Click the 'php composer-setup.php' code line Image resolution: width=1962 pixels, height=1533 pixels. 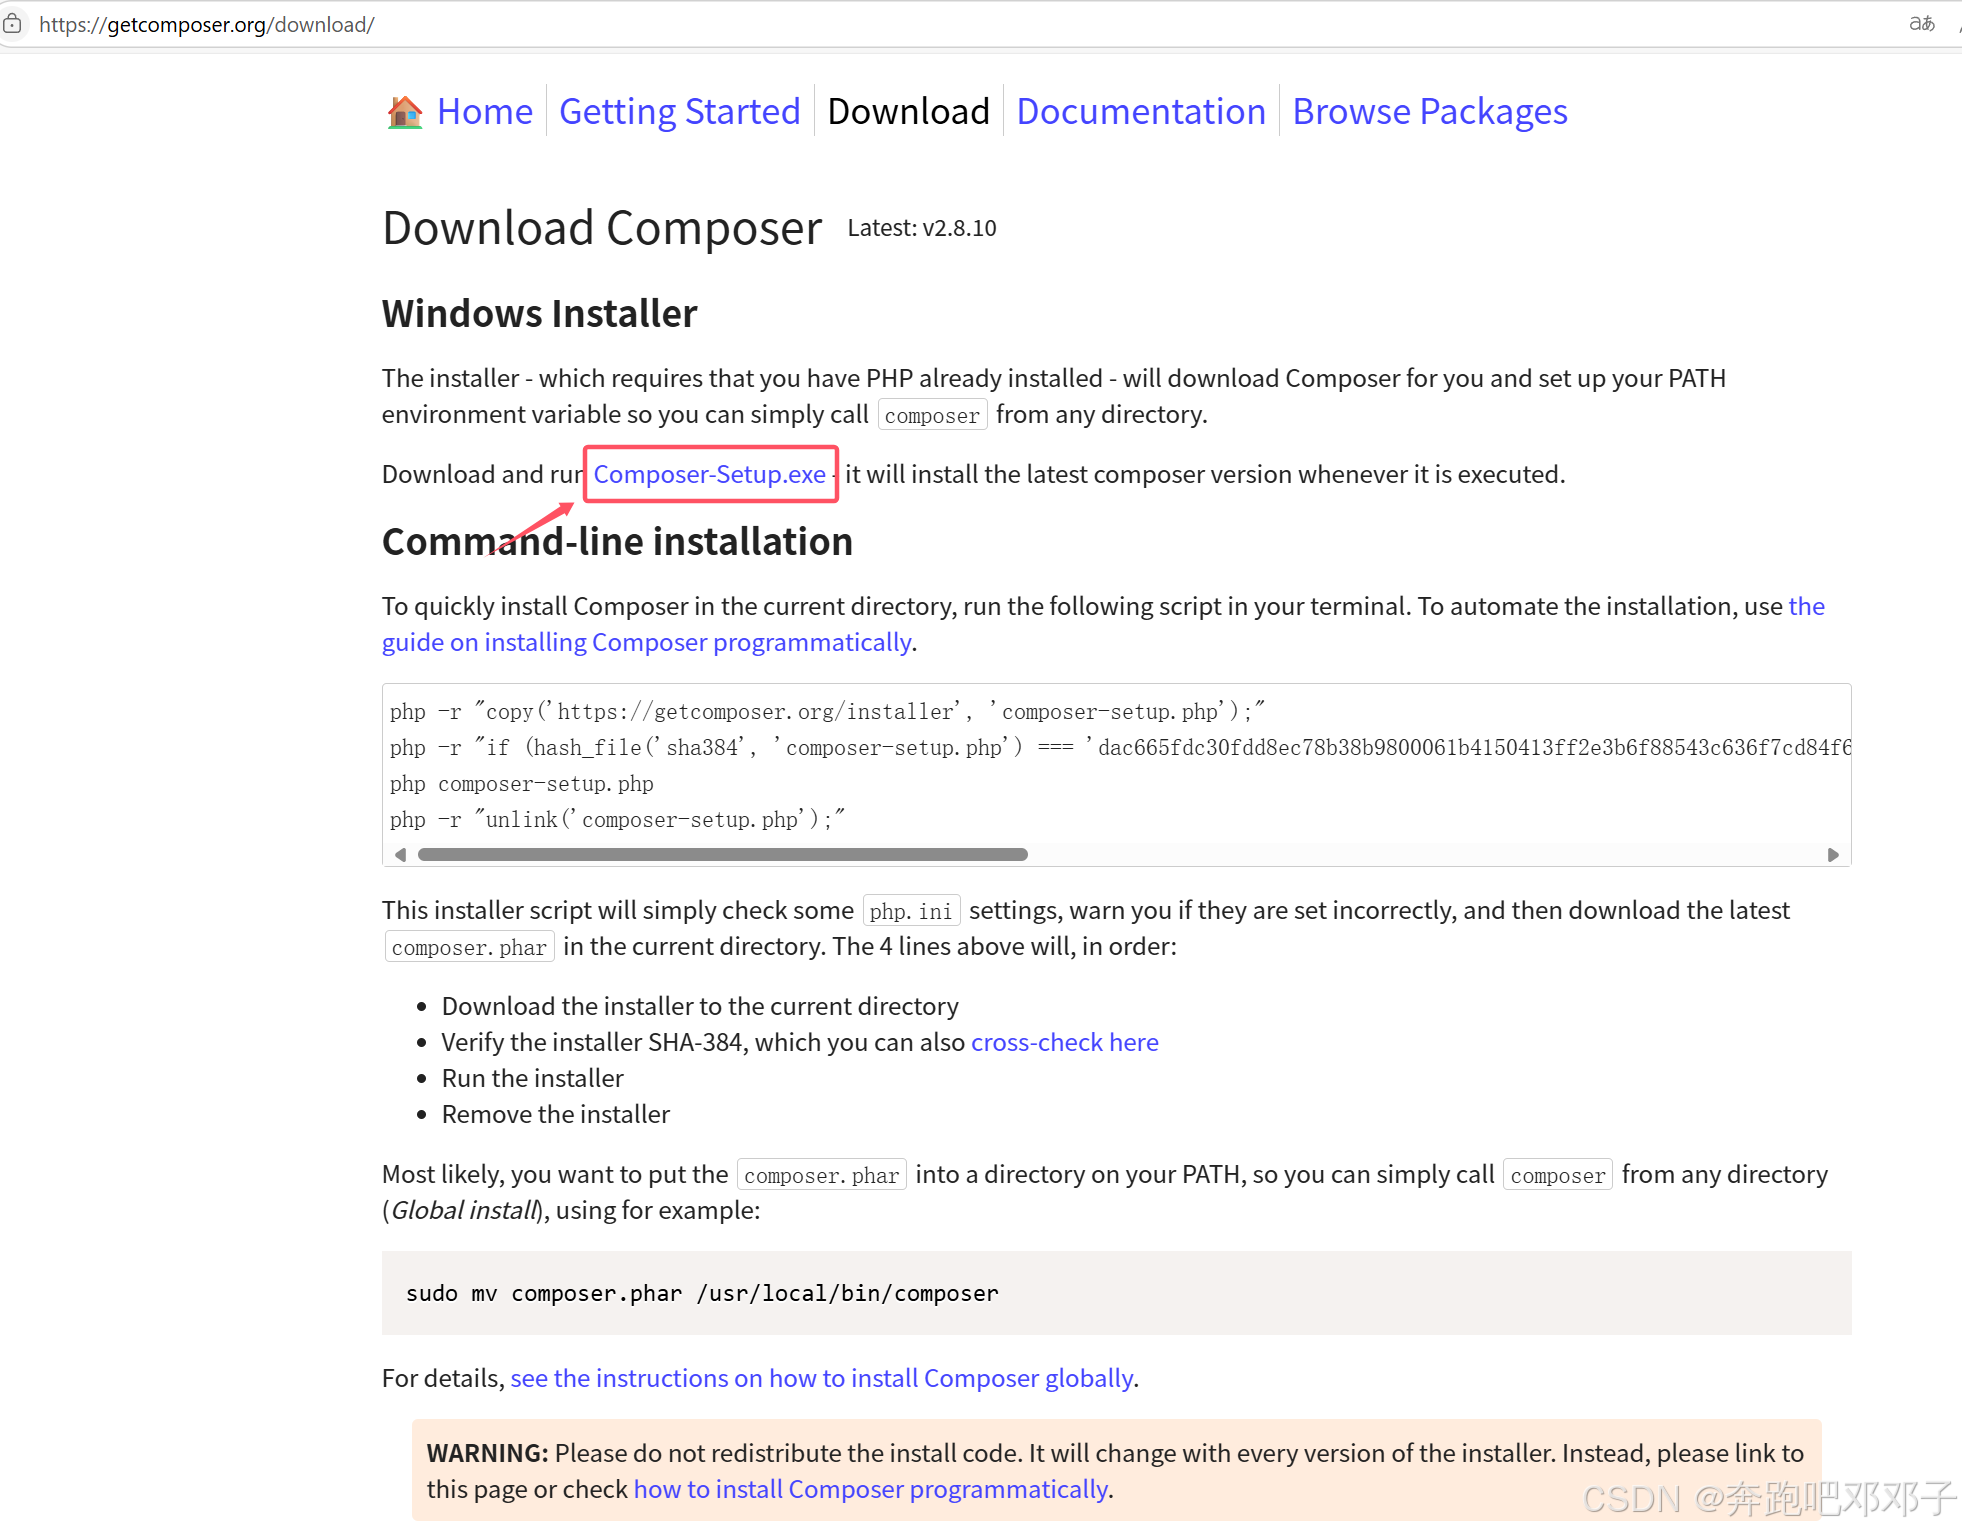click(522, 784)
